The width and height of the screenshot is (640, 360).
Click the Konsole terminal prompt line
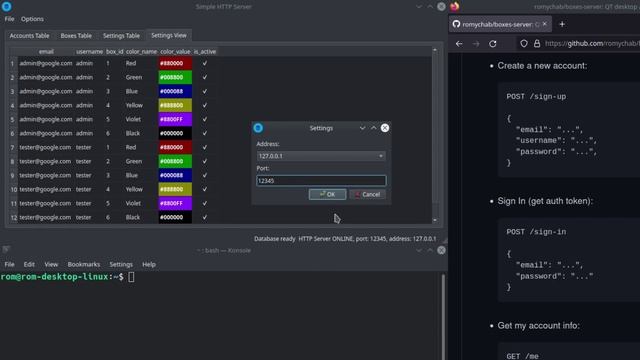coord(67,277)
